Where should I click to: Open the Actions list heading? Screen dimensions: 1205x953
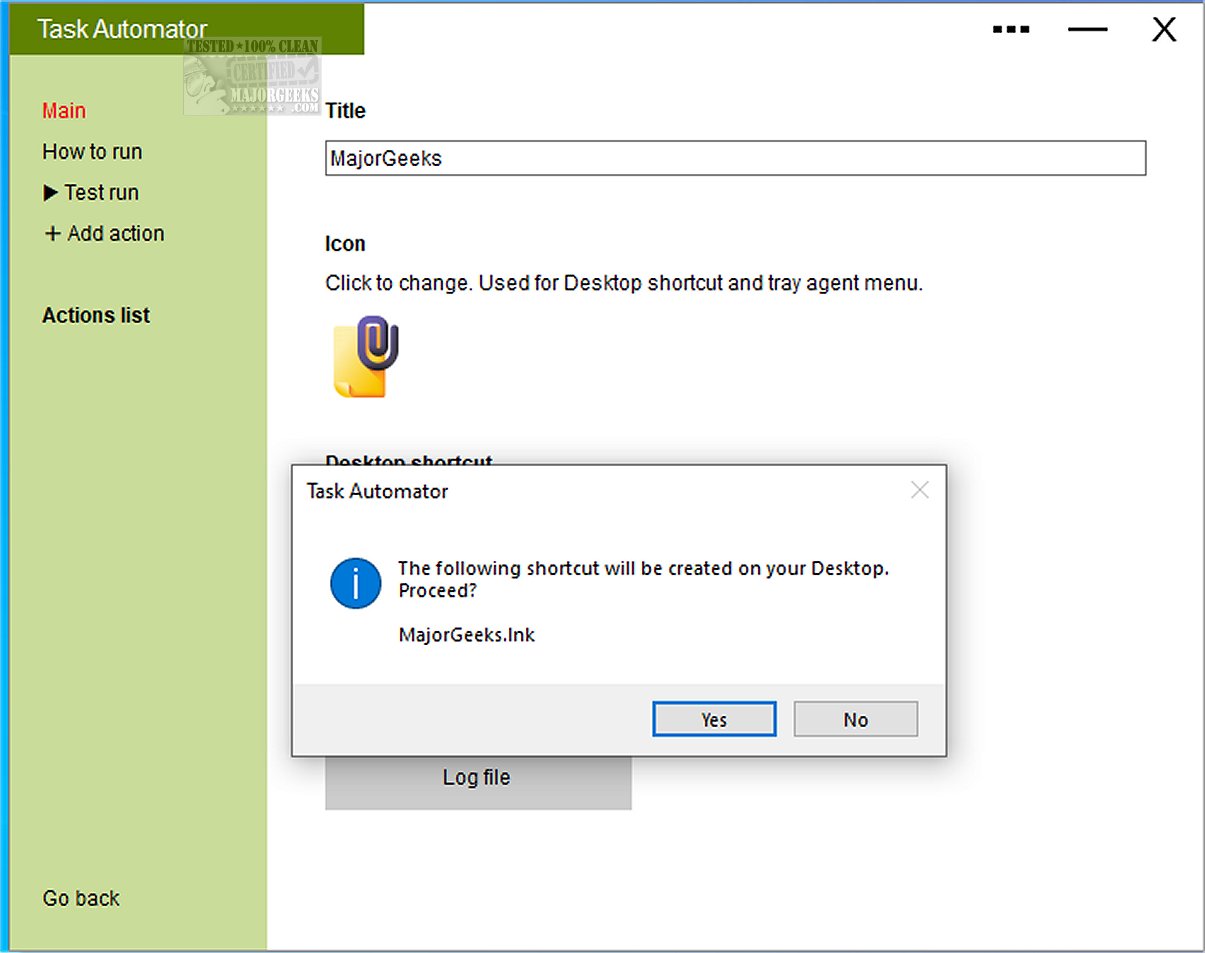pos(96,316)
